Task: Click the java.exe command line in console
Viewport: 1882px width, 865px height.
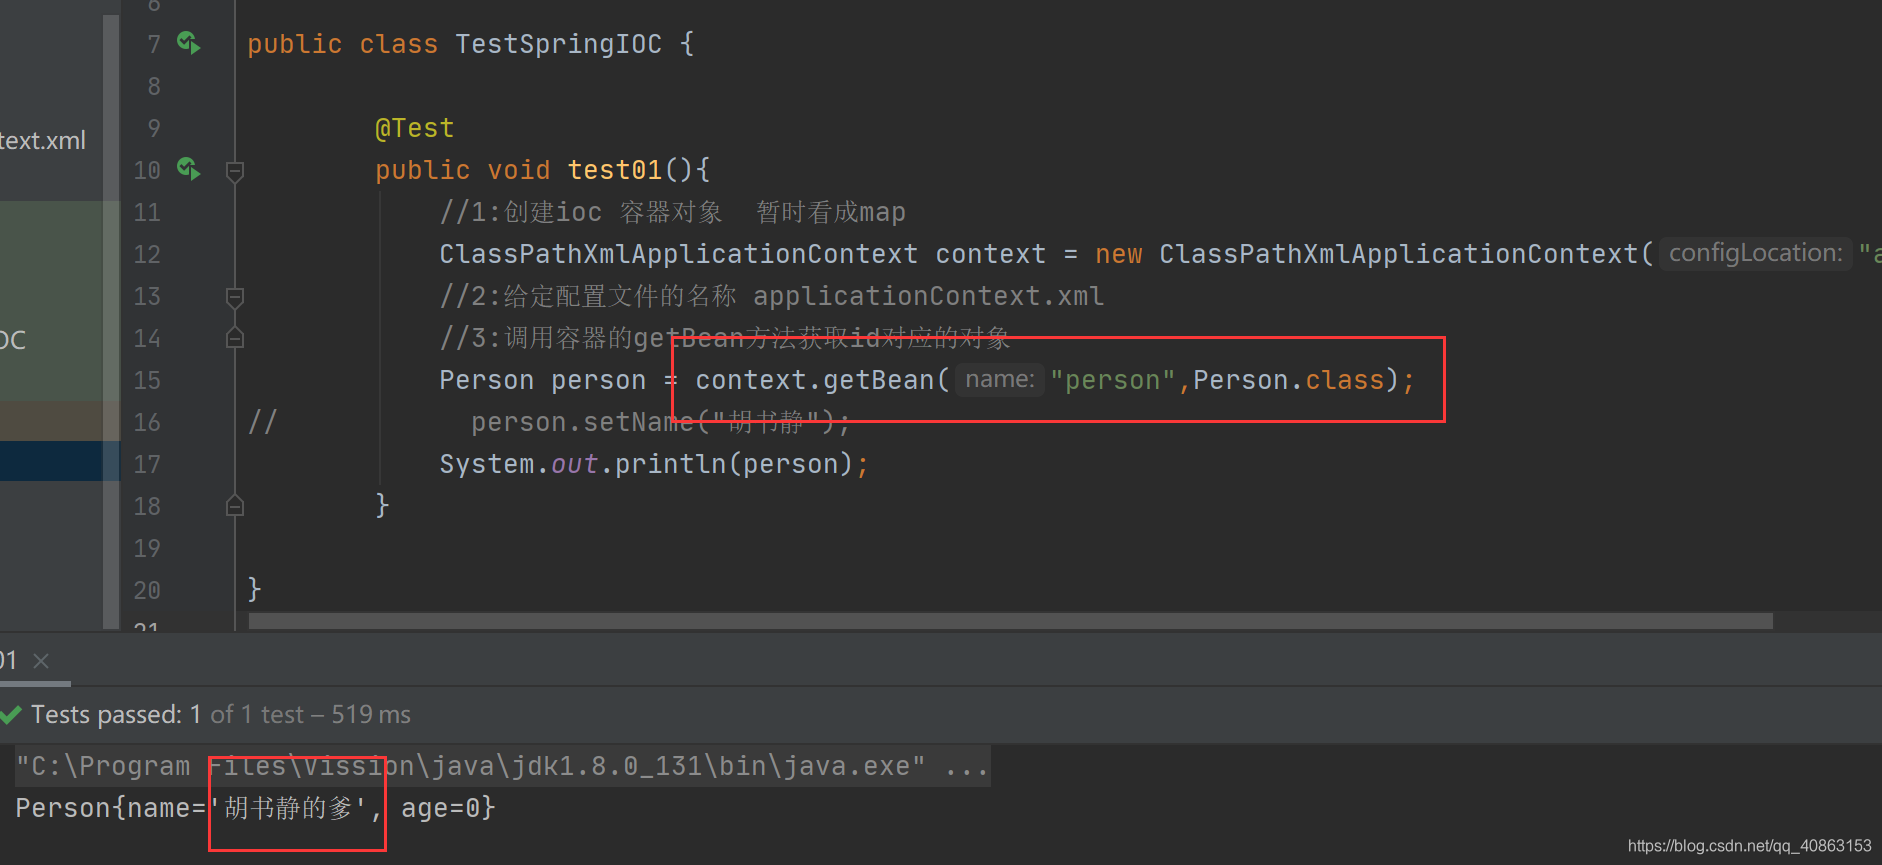Action: (502, 766)
